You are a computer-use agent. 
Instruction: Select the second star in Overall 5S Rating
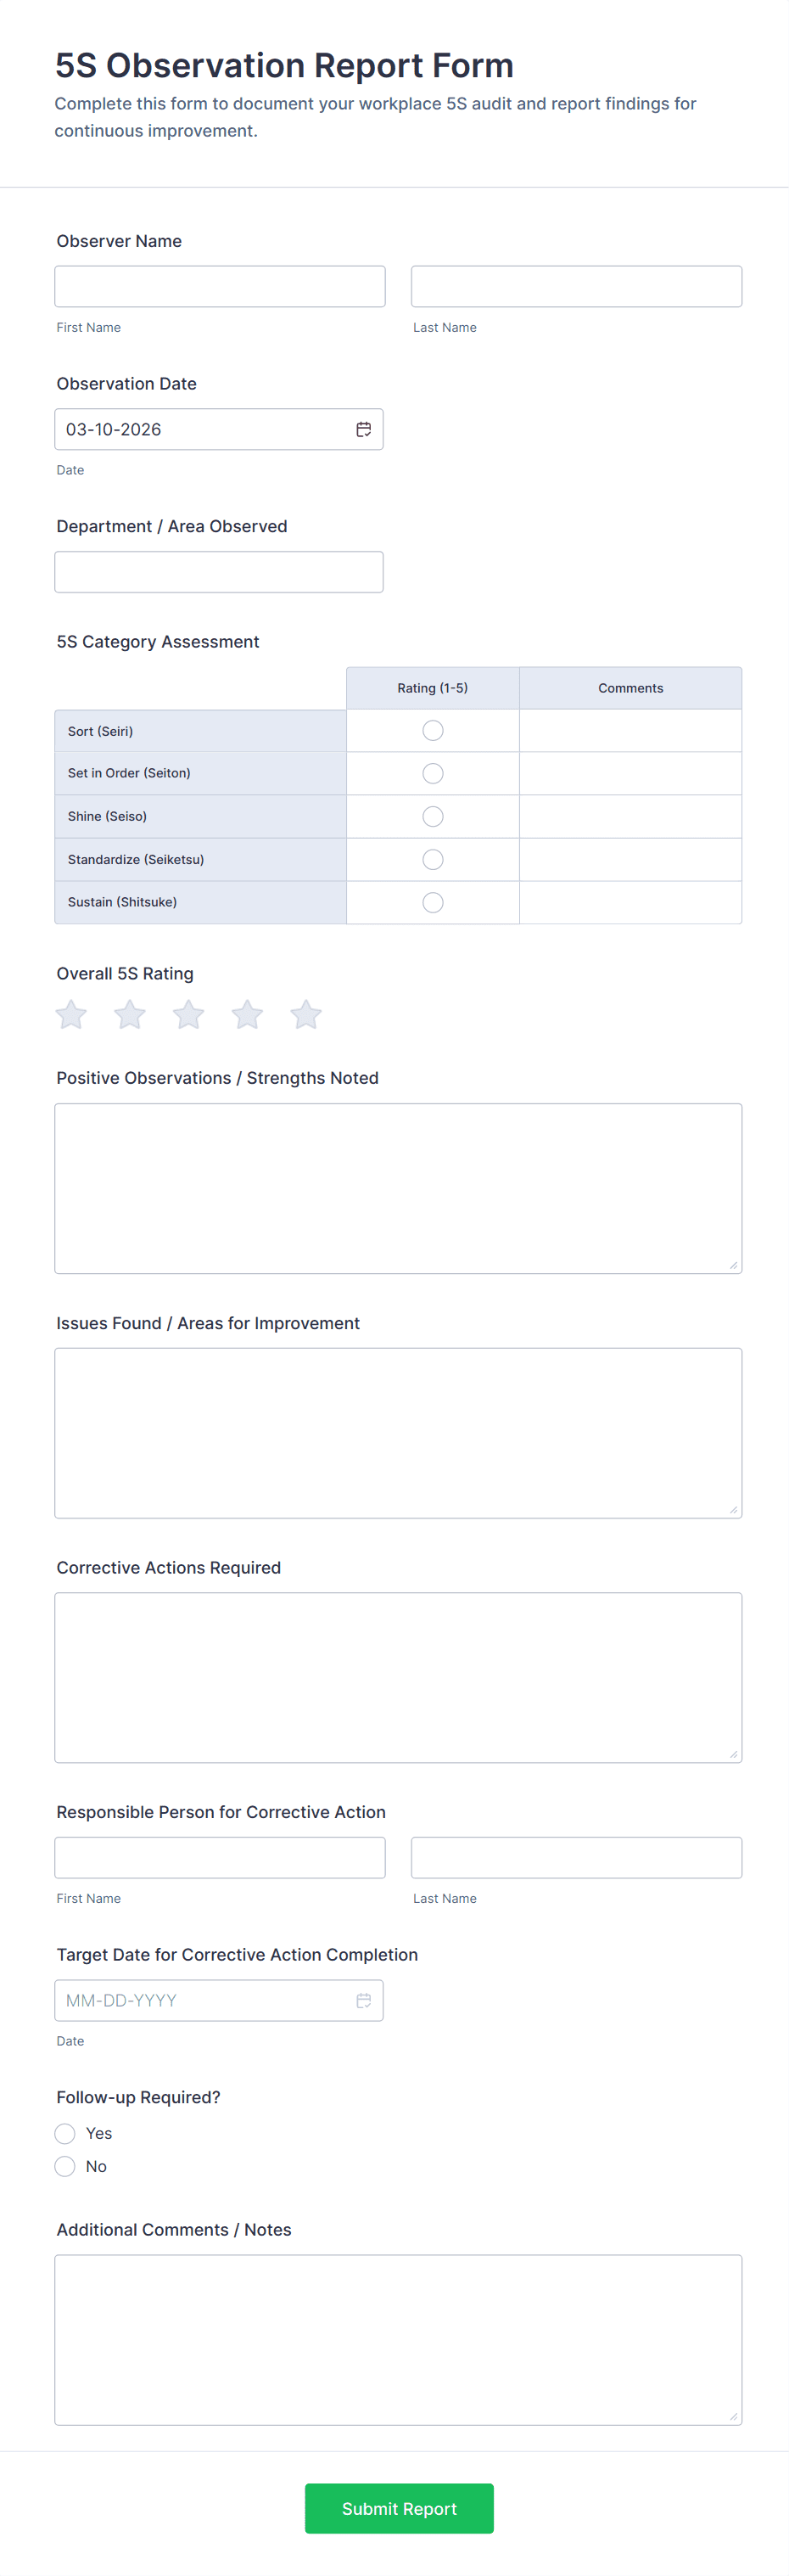pos(130,1015)
